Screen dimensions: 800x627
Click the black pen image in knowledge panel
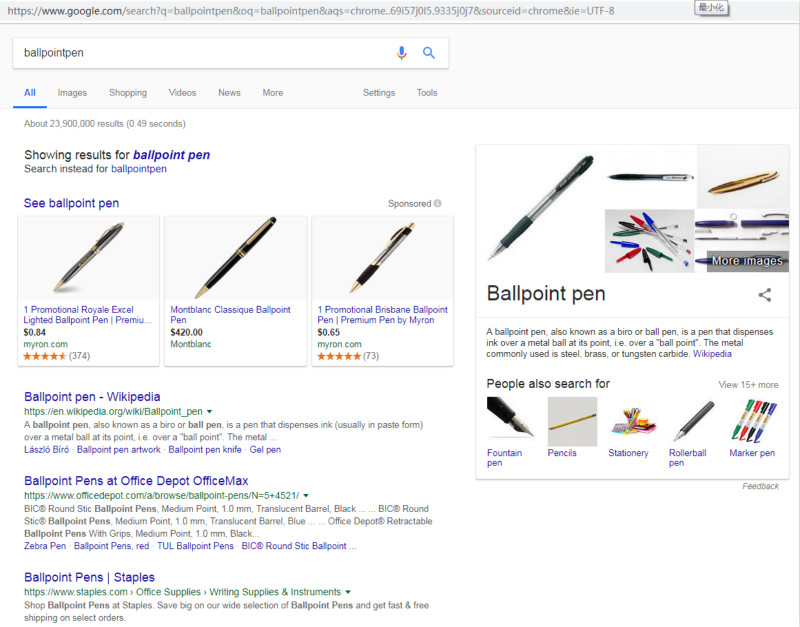point(650,177)
